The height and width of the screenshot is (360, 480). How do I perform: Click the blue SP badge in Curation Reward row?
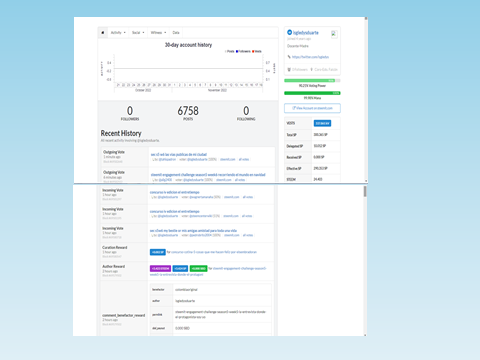coord(158,252)
